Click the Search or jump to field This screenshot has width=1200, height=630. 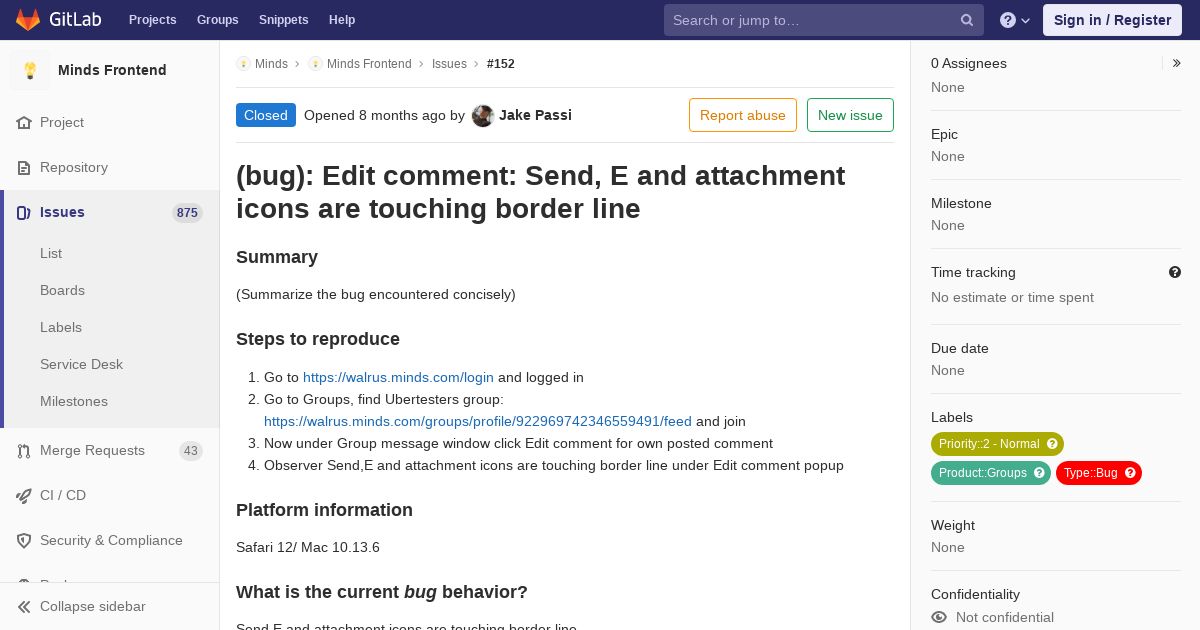(824, 20)
